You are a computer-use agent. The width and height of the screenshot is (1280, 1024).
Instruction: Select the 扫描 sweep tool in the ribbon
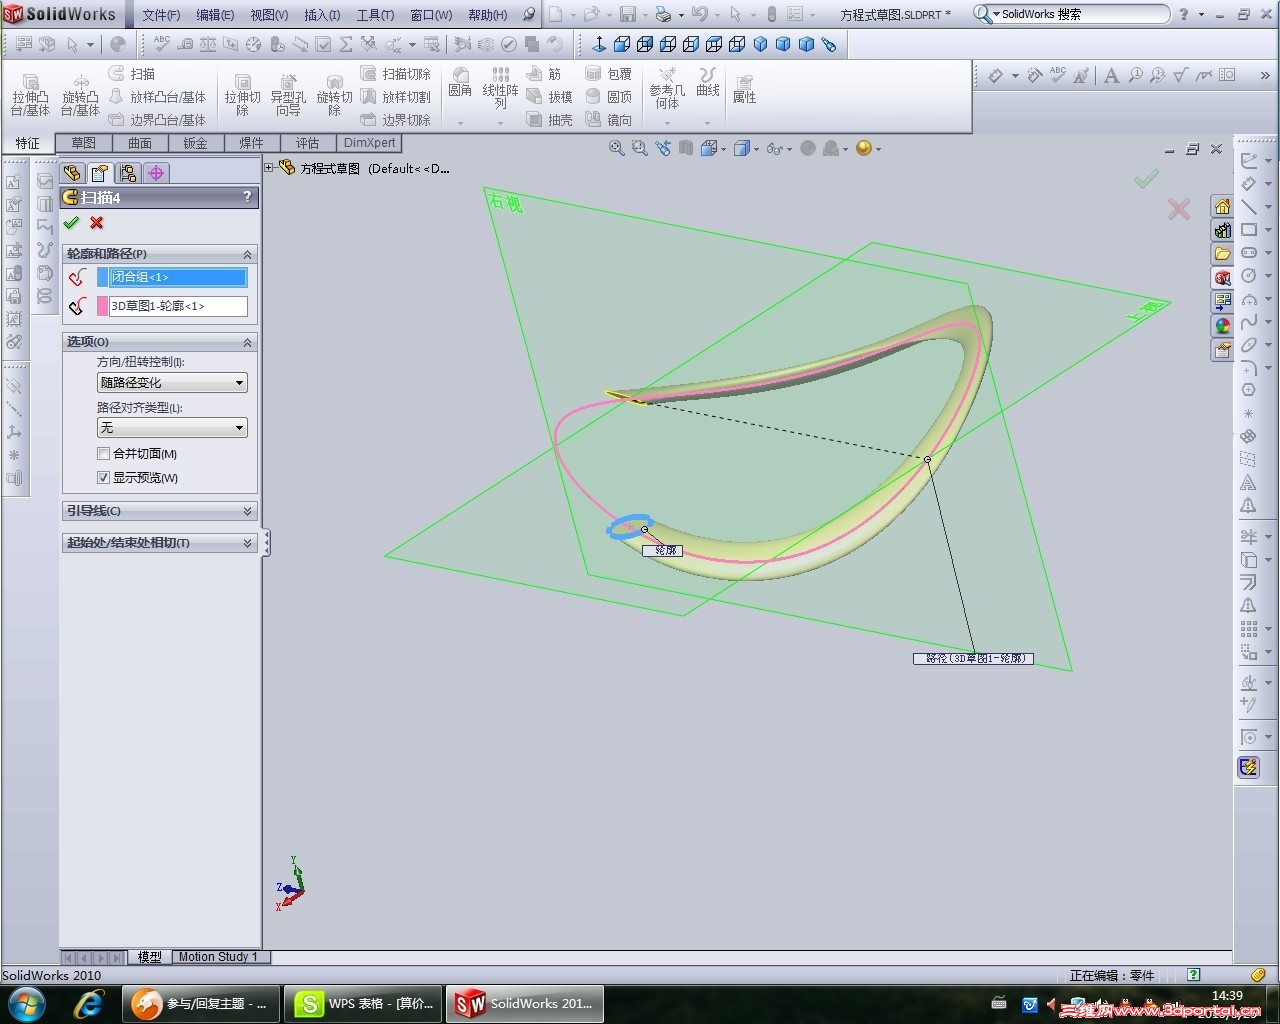point(132,74)
